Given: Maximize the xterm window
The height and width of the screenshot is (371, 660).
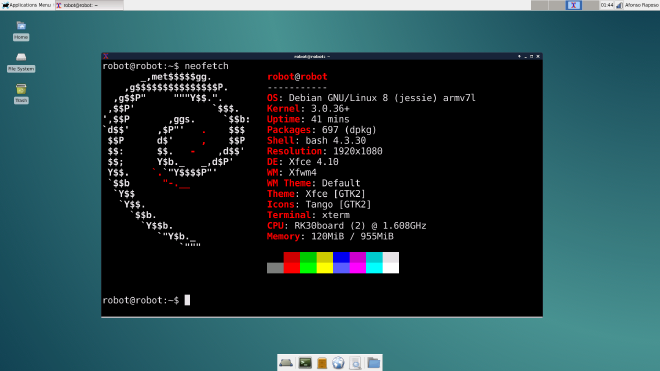Looking at the screenshot, I should pos(531,56).
